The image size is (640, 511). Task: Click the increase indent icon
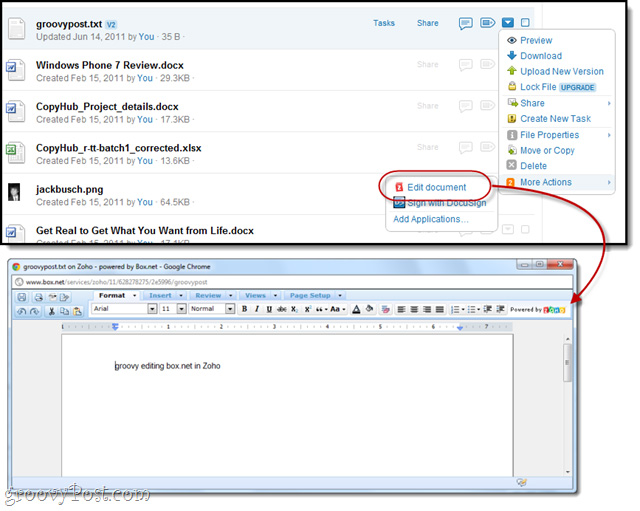click(x=500, y=309)
